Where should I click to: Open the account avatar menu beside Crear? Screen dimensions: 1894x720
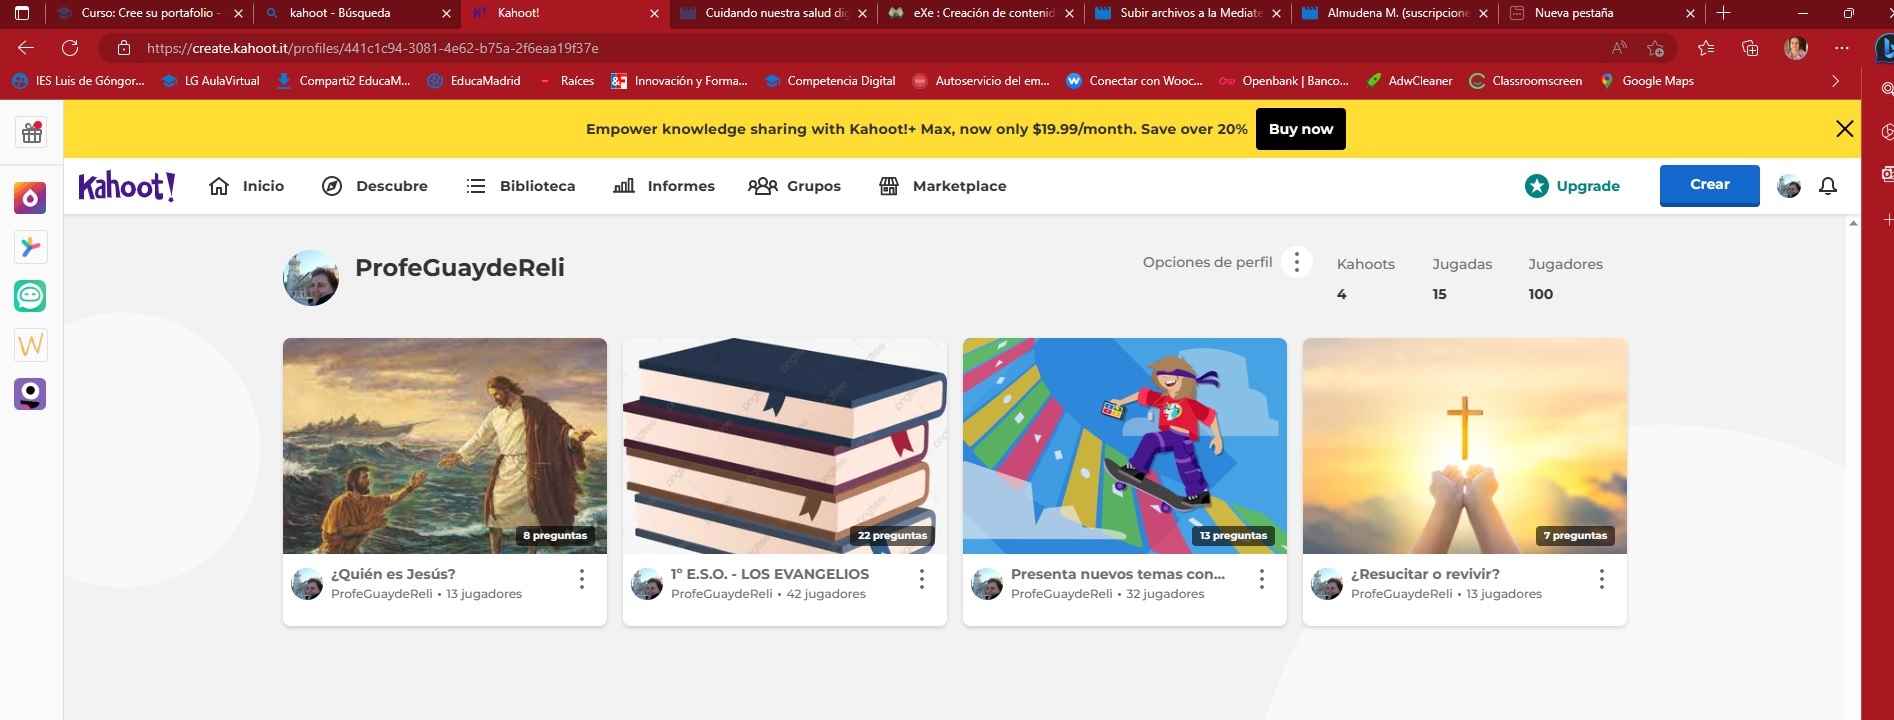[1789, 186]
